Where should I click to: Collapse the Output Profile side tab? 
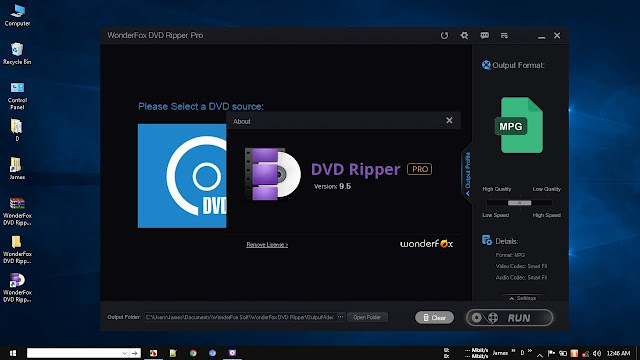point(467,174)
